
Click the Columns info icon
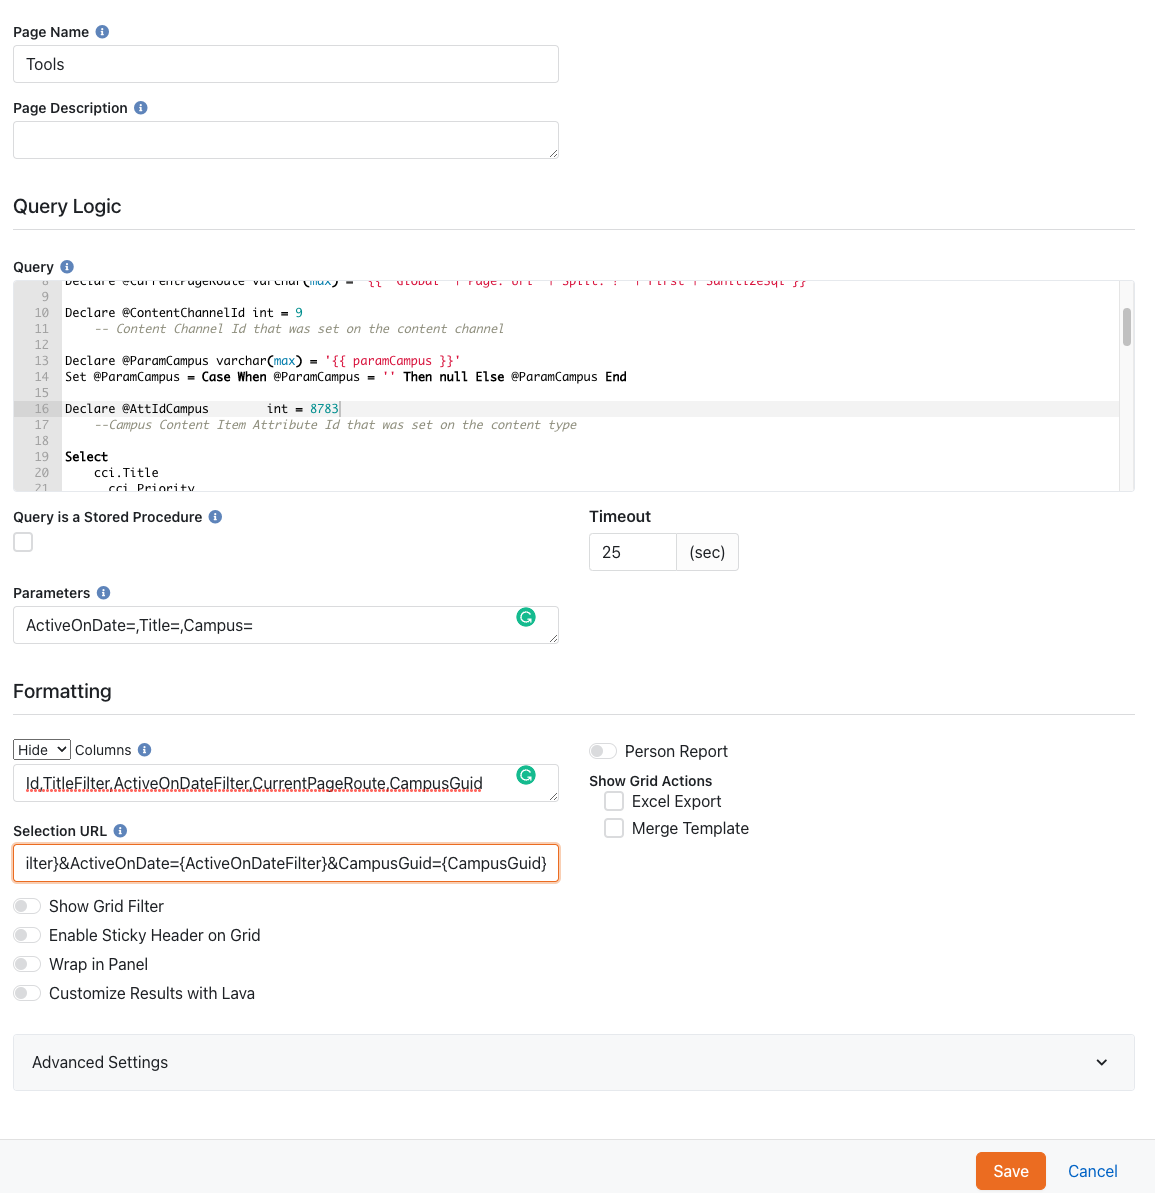tap(145, 750)
